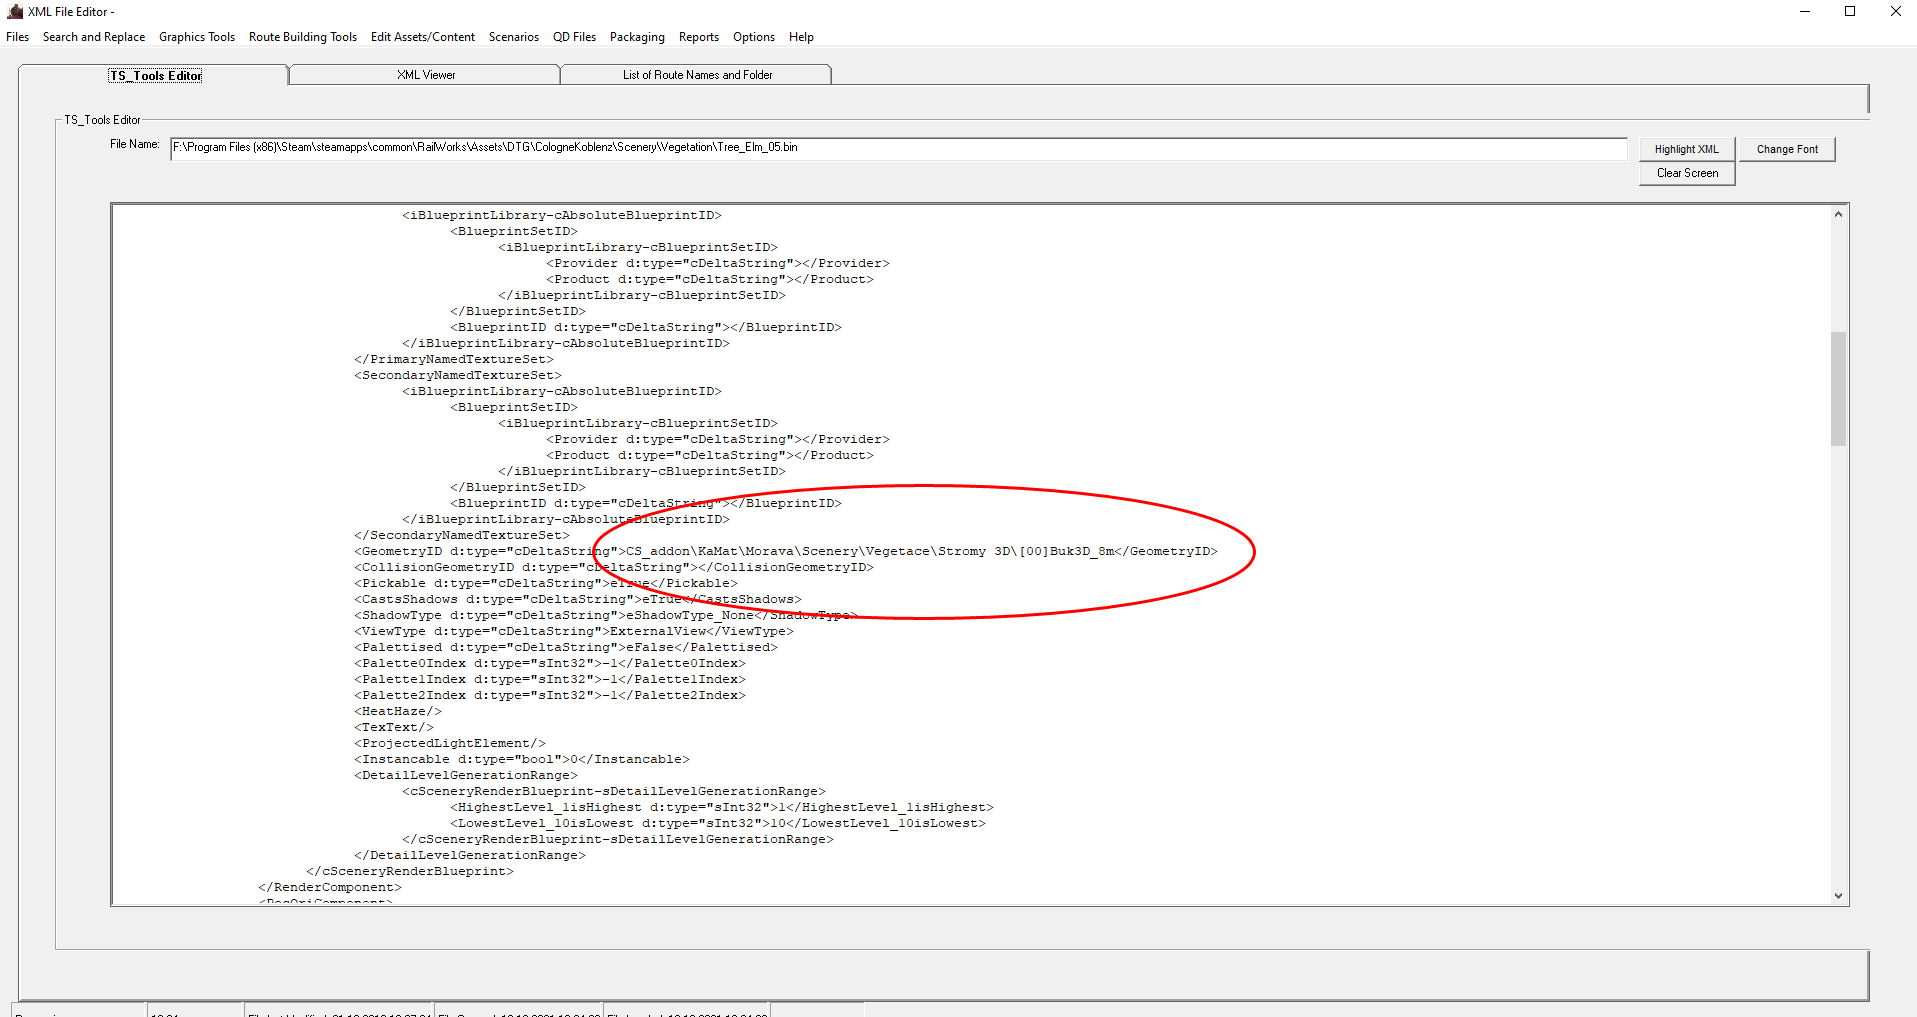Click the LowestLevel_10isLowest line

click(x=718, y=823)
